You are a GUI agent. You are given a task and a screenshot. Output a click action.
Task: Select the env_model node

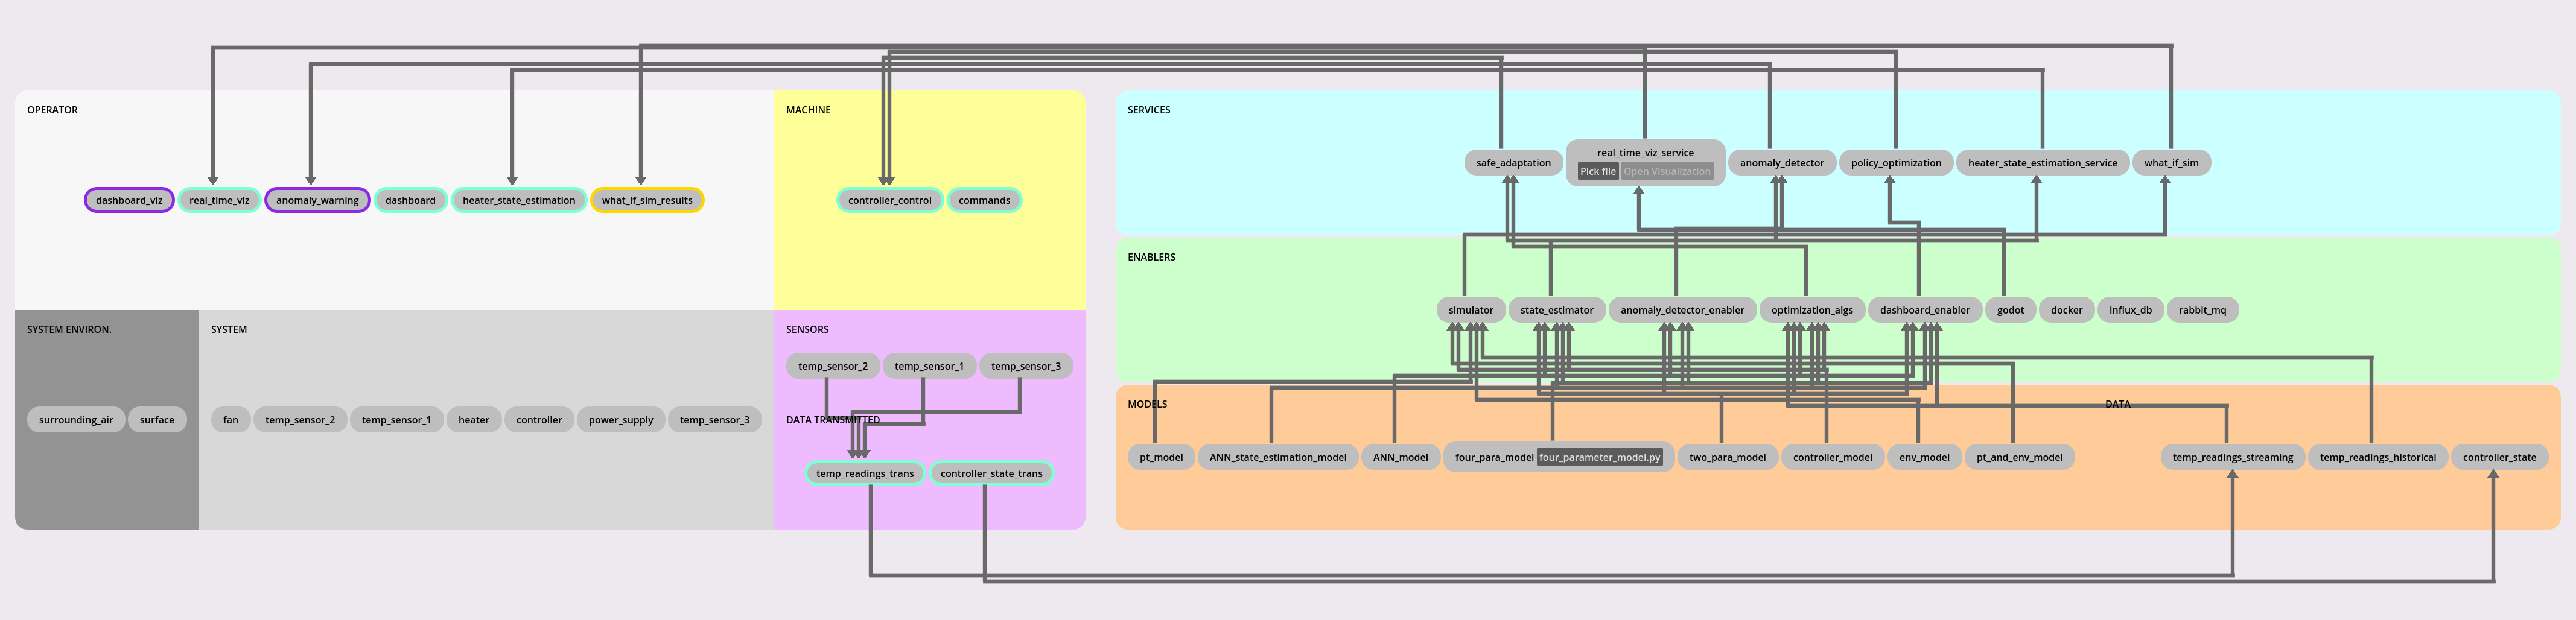click(x=1924, y=457)
